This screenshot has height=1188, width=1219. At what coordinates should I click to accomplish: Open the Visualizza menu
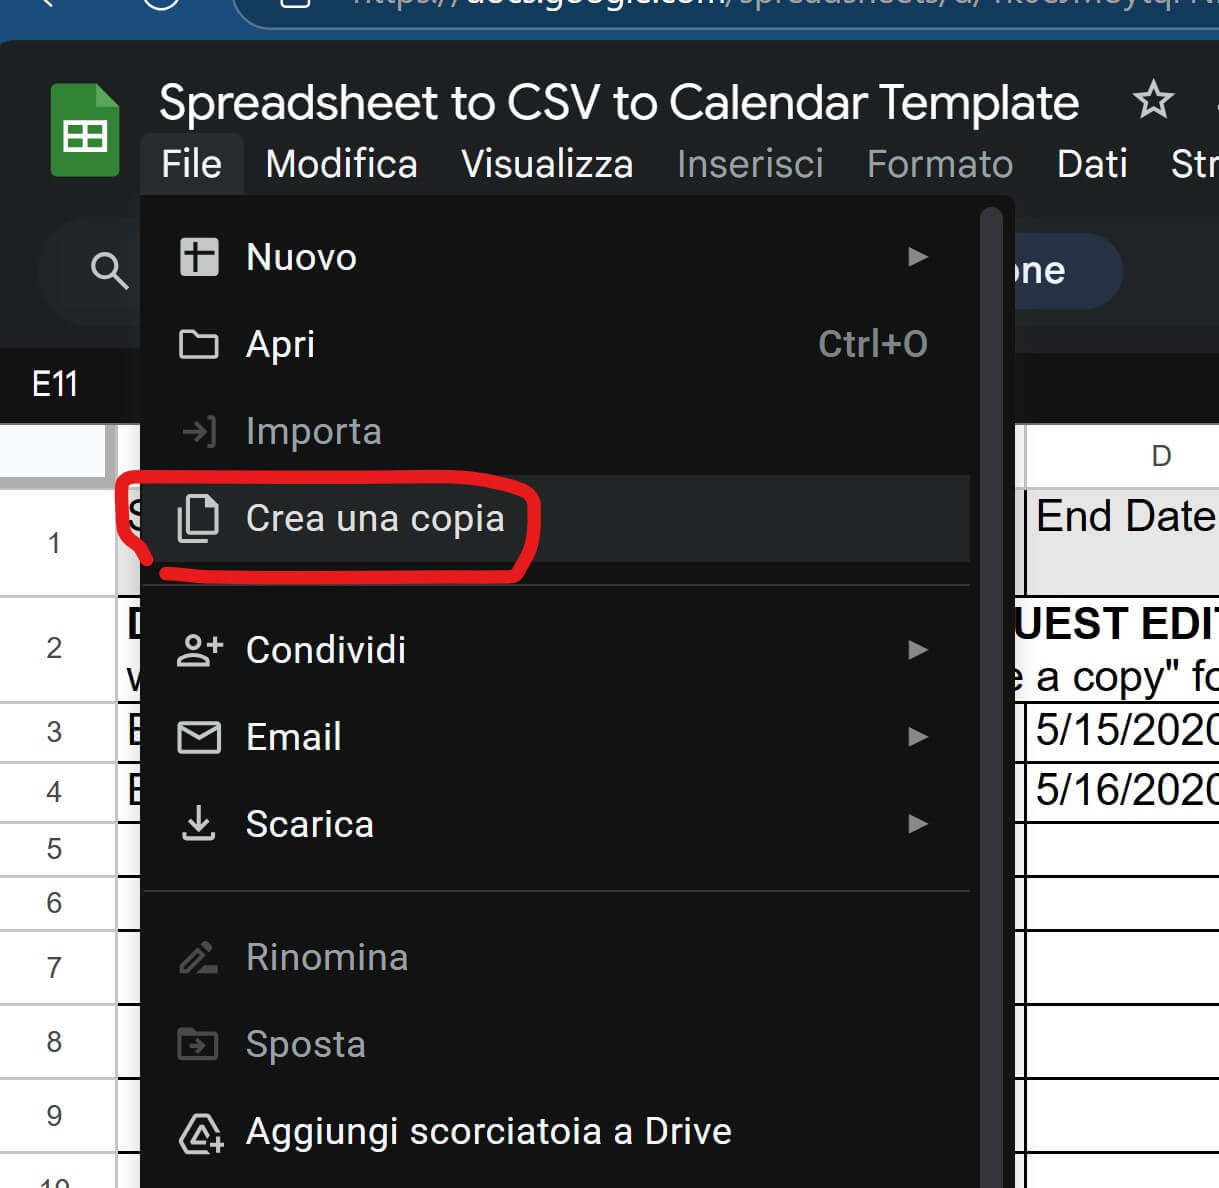(x=547, y=164)
